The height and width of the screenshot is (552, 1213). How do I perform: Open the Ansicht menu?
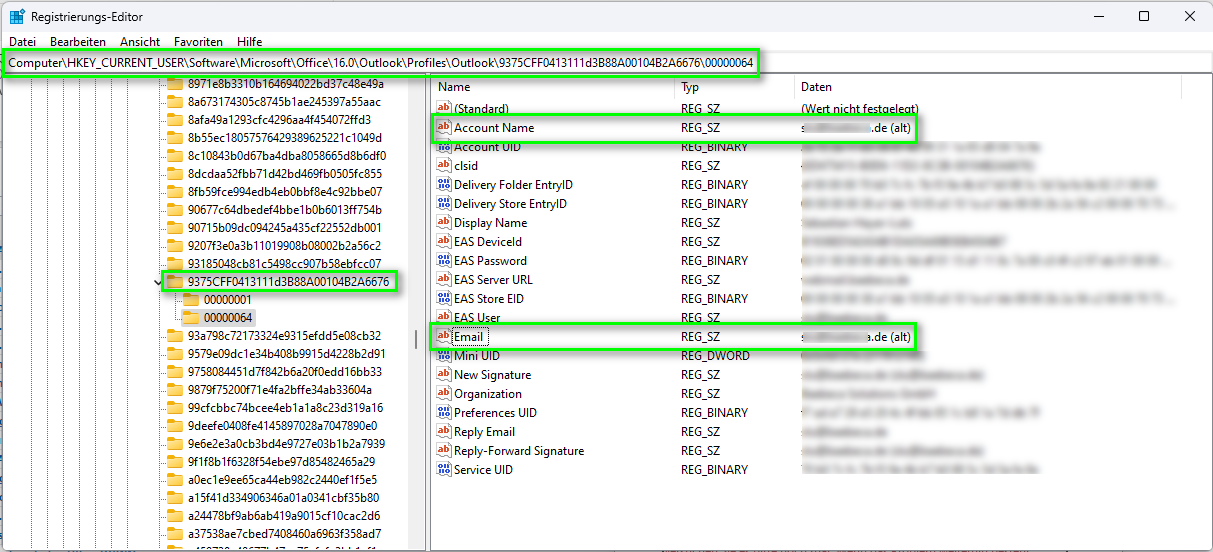point(140,42)
